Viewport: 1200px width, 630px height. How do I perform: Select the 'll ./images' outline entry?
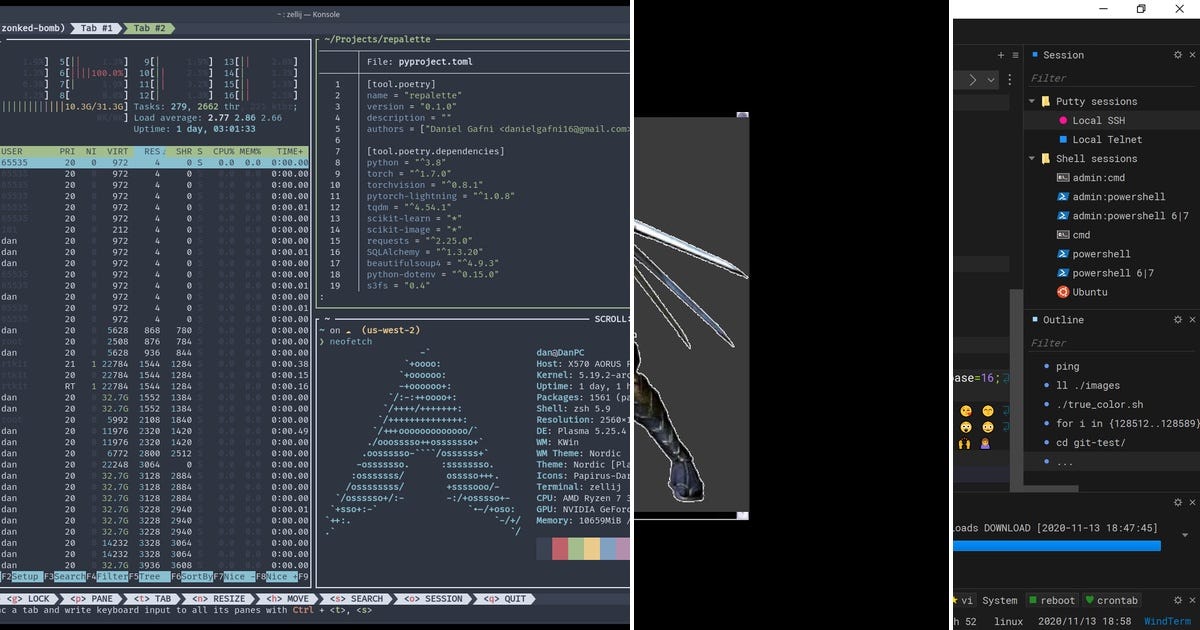coord(1088,385)
